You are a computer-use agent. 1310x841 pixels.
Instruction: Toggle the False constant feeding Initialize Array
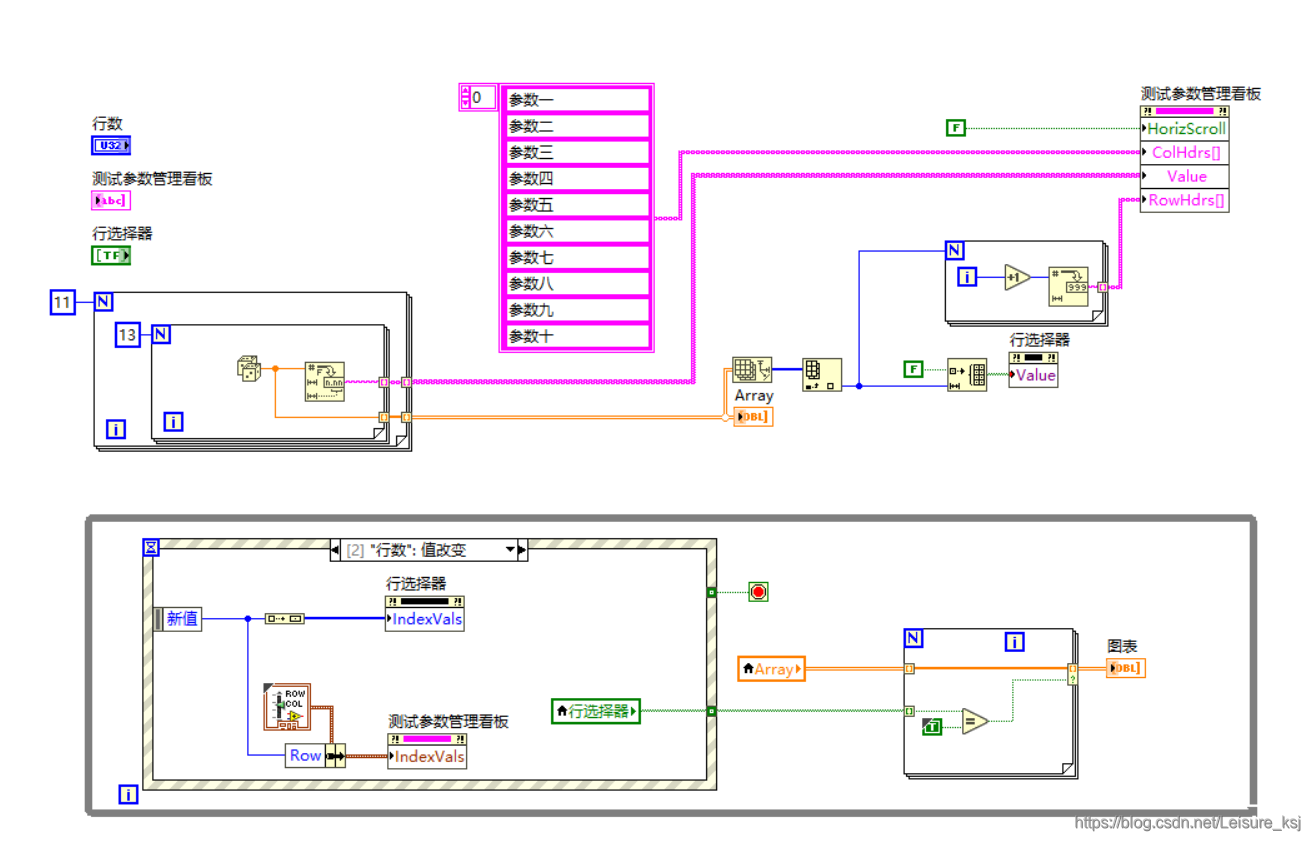coord(912,370)
